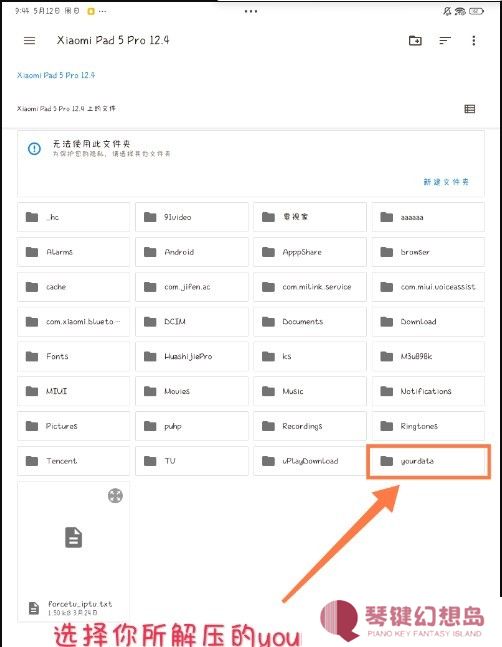Click the blue new folder link in banner
The height and width of the screenshot is (647, 502).
tap(446, 182)
